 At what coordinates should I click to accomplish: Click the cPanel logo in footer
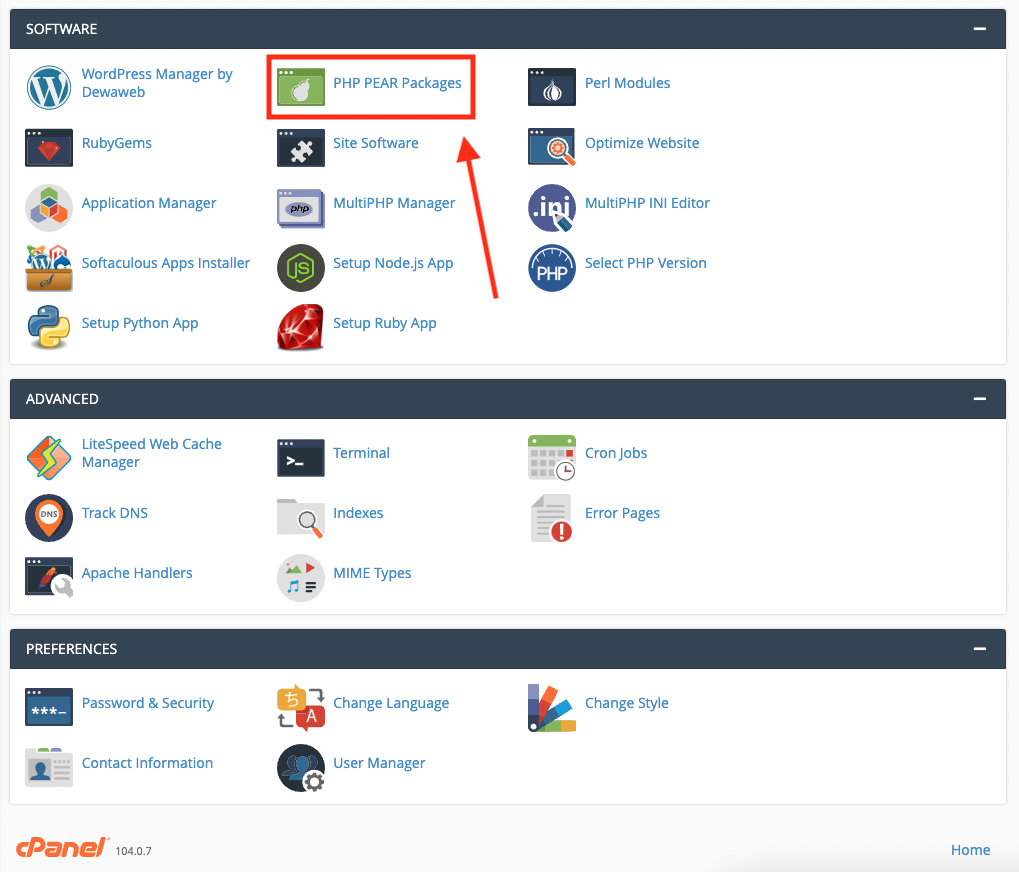62,847
